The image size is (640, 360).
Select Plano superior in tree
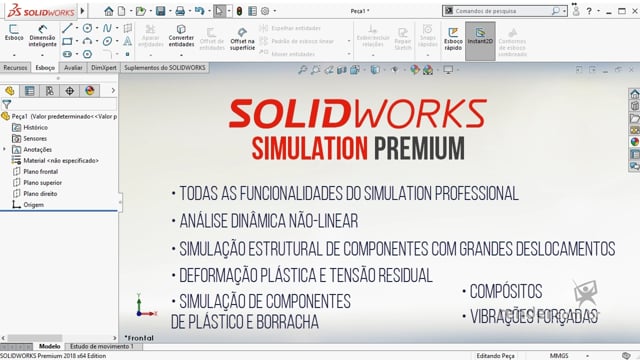[x=42, y=182]
